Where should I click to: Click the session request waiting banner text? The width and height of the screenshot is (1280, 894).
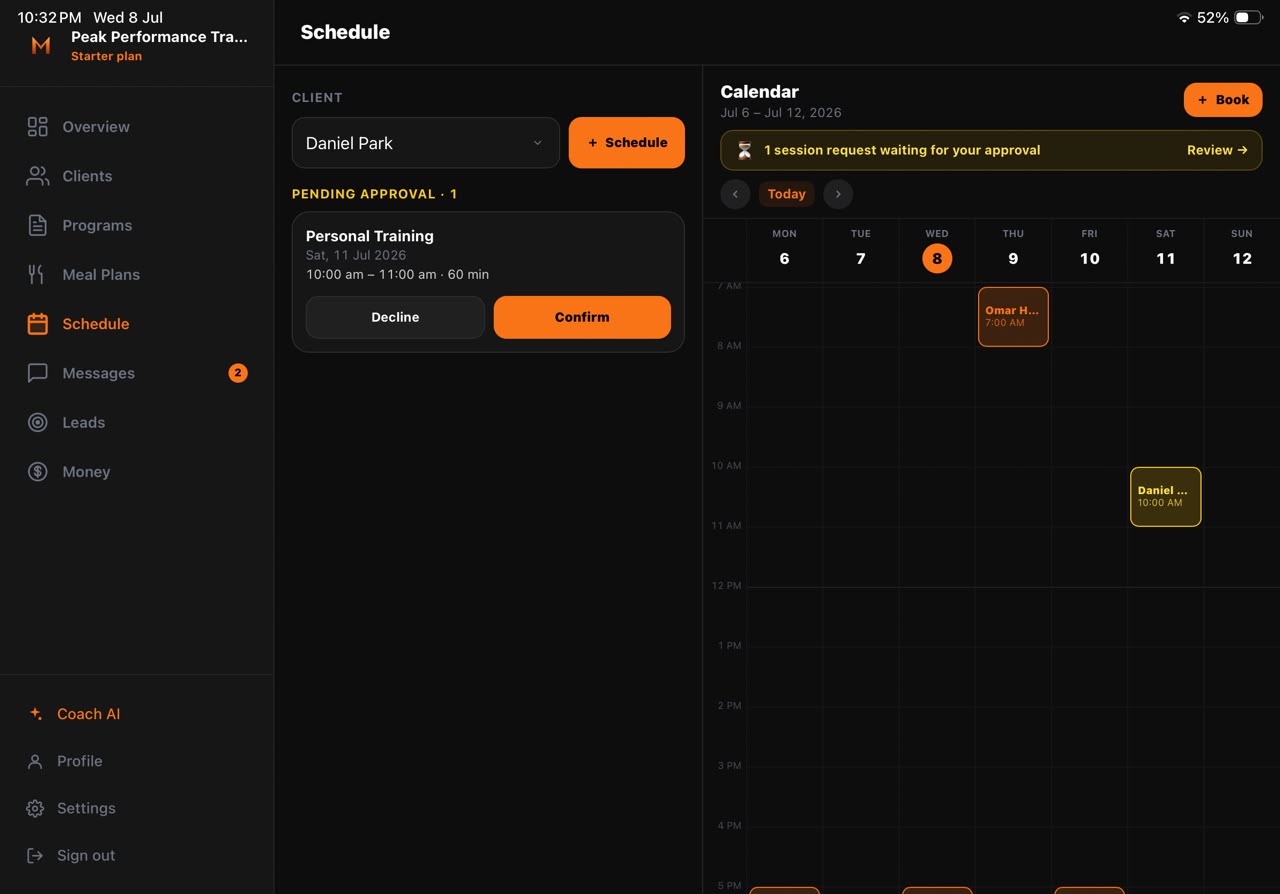[x=902, y=150]
